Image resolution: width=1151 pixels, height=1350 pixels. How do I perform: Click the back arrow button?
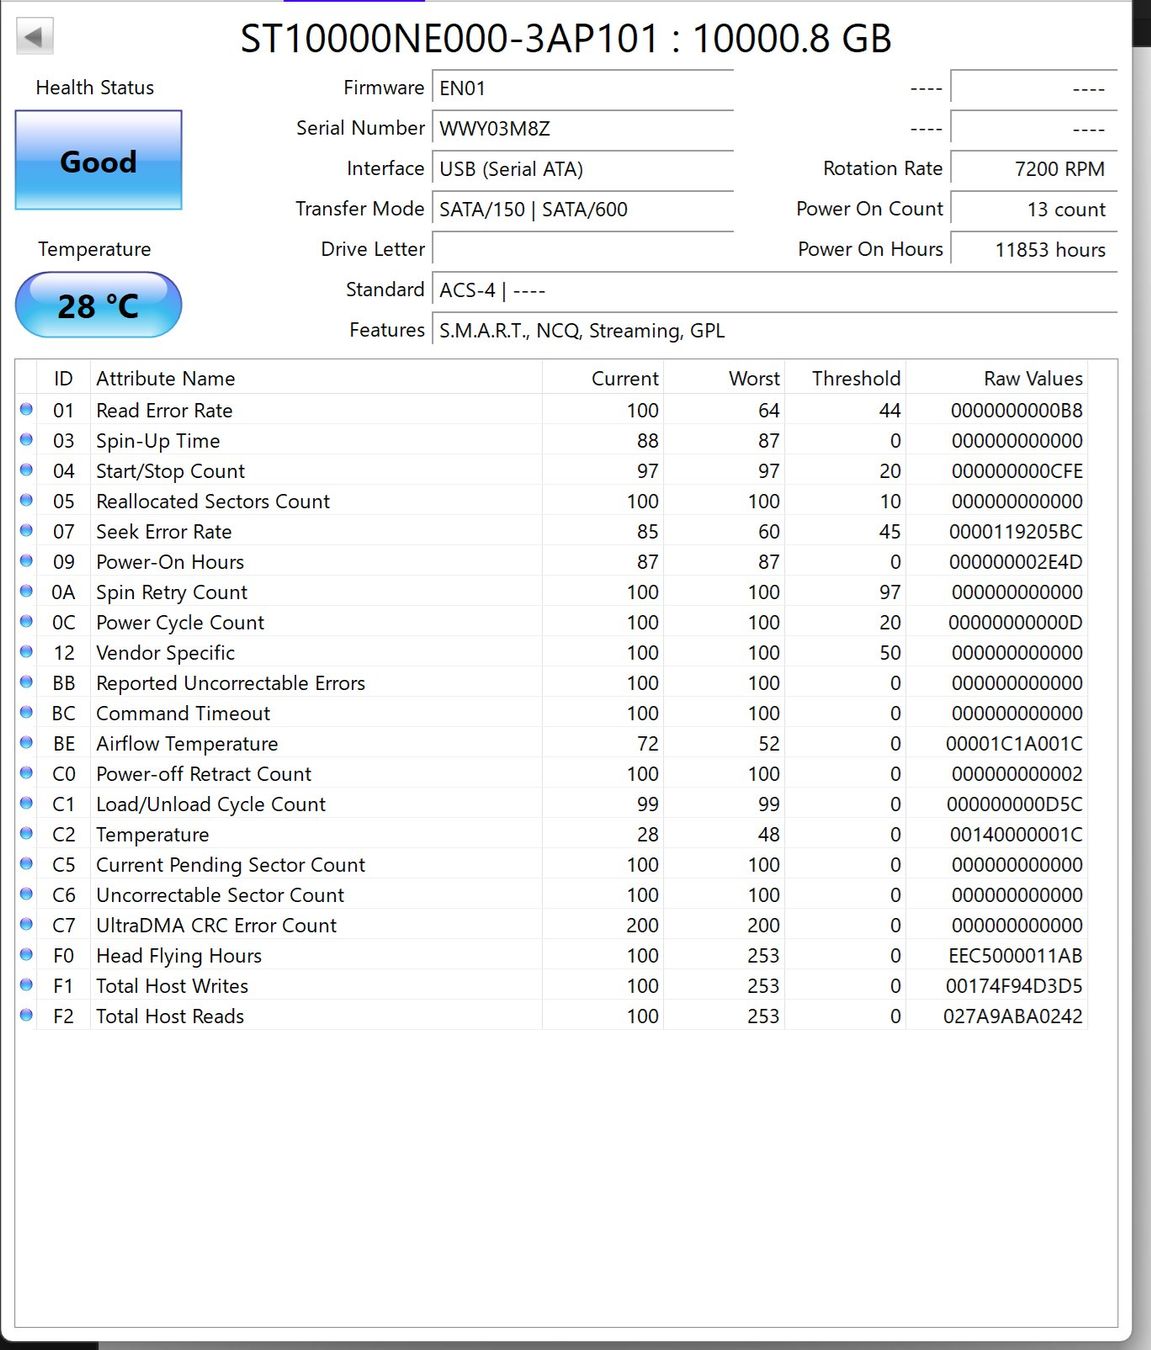(x=35, y=37)
